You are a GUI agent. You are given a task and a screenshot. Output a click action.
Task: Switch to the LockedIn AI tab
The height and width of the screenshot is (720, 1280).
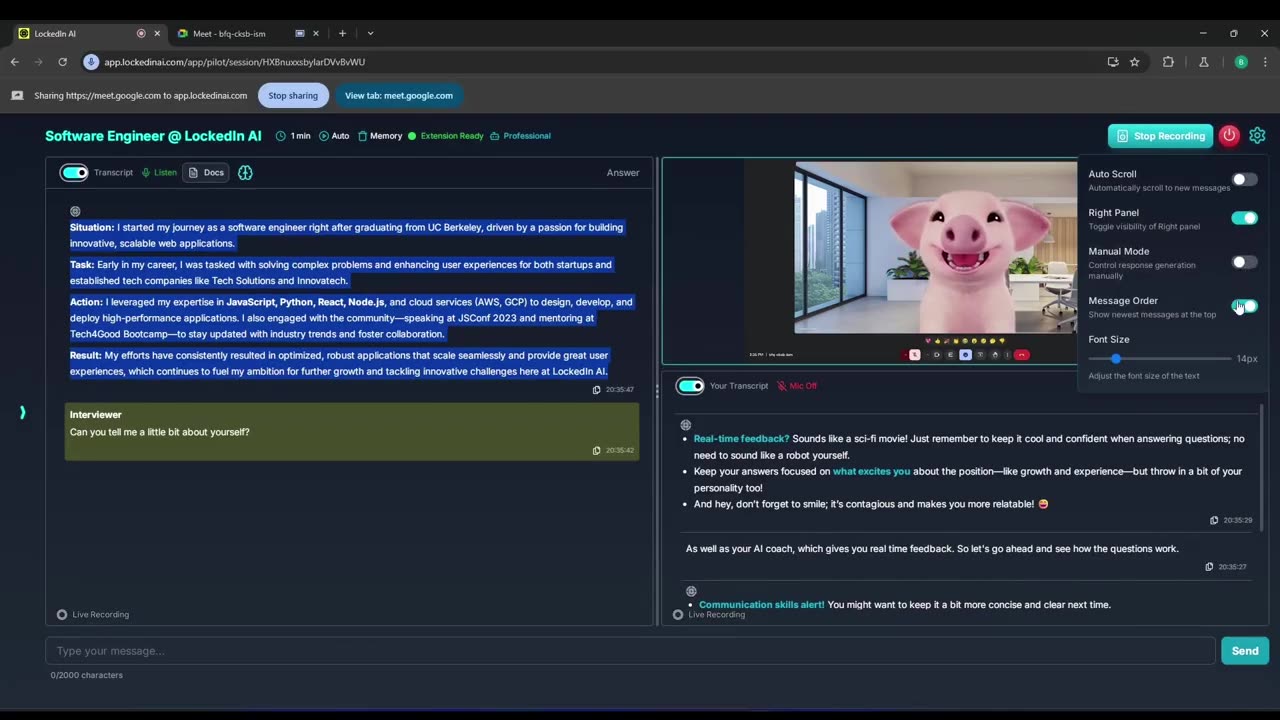point(89,33)
